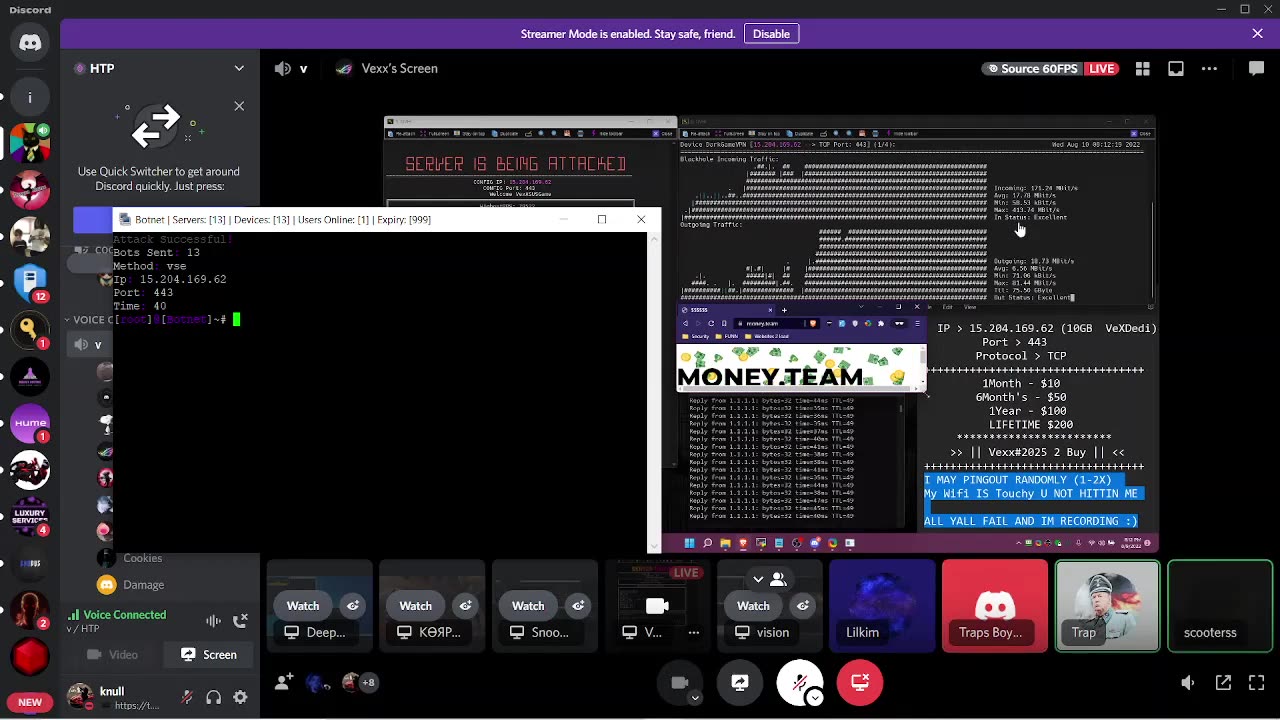1280x720 pixels.
Task: Select the Cookies user in voice list
Action: [x=142, y=558]
